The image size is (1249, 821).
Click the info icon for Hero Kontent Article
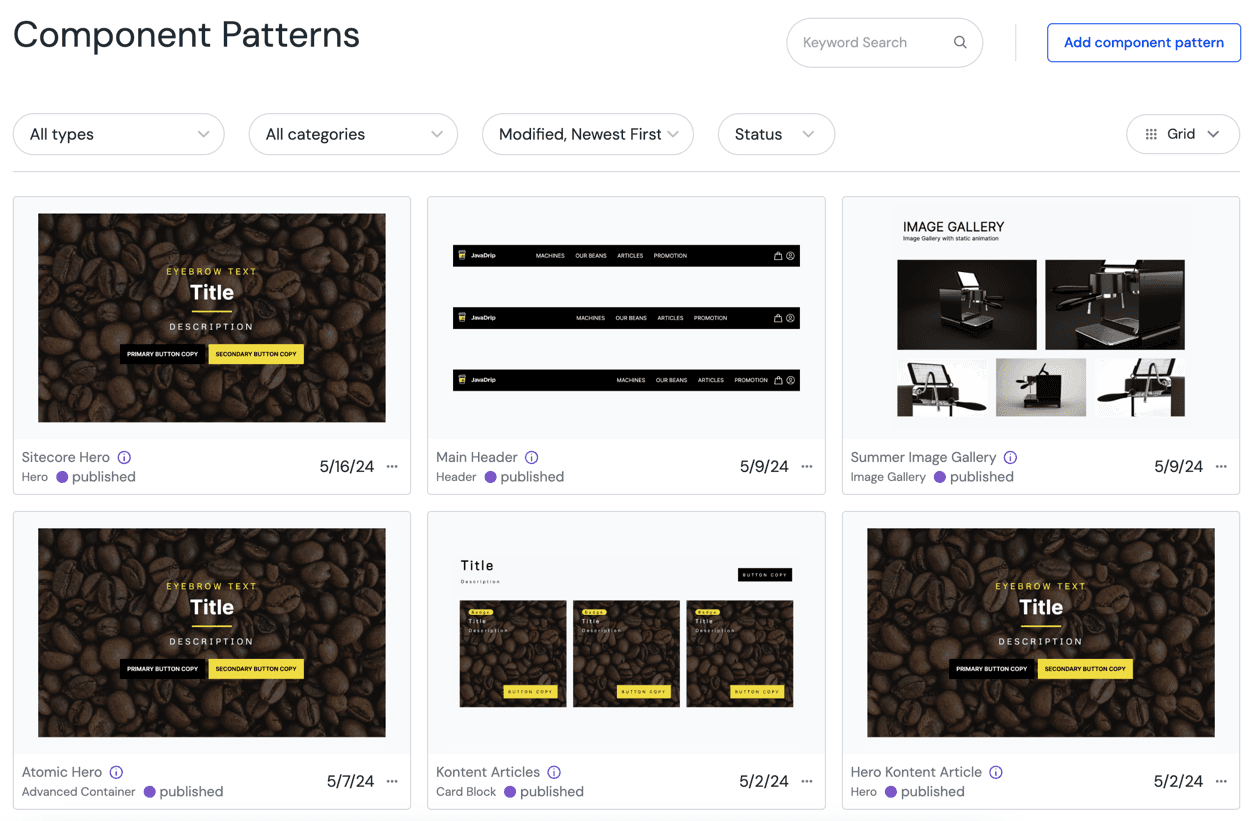(x=995, y=772)
